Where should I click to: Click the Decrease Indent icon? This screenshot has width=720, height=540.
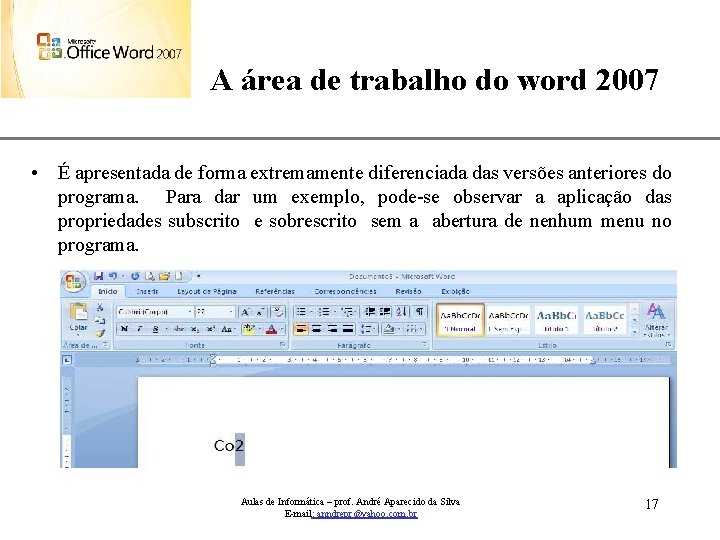click(x=370, y=312)
